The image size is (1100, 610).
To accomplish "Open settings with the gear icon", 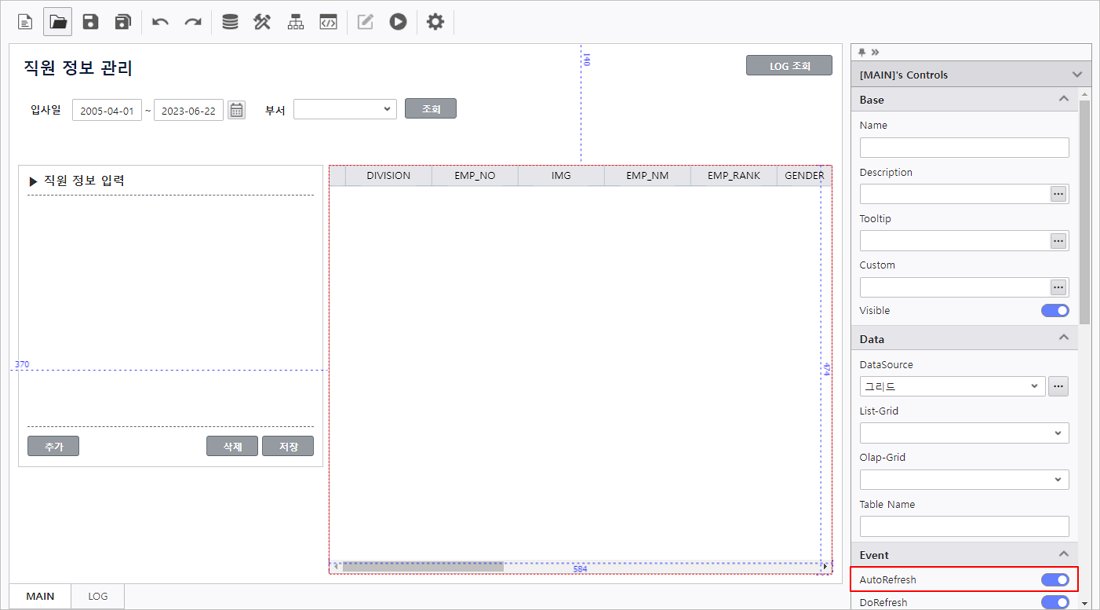I will (x=435, y=22).
